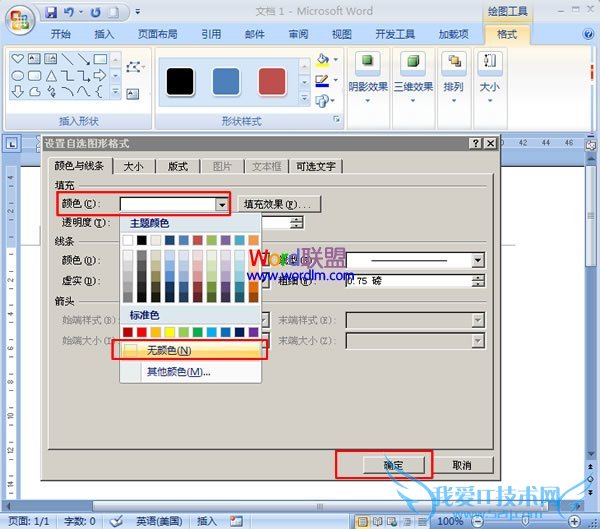Open the 三维效果 3D effects icon

click(x=412, y=64)
